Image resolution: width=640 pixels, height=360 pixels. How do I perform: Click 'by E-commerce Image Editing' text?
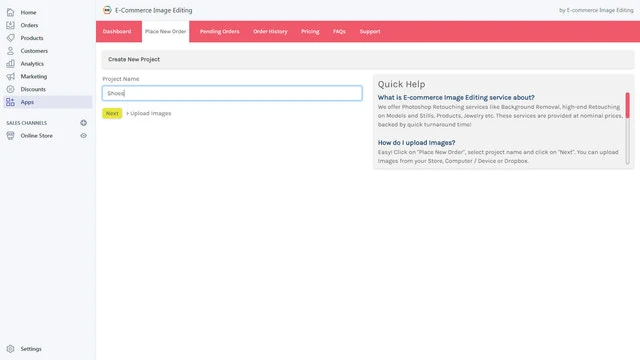[x=596, y=10]
